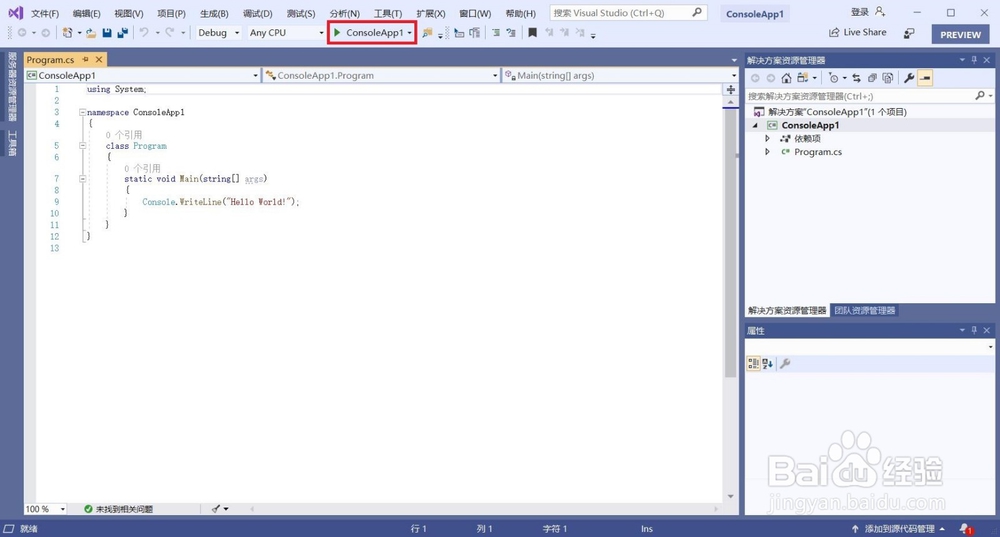Toggle Preview Selected Items in Solution Explorer

925,78
